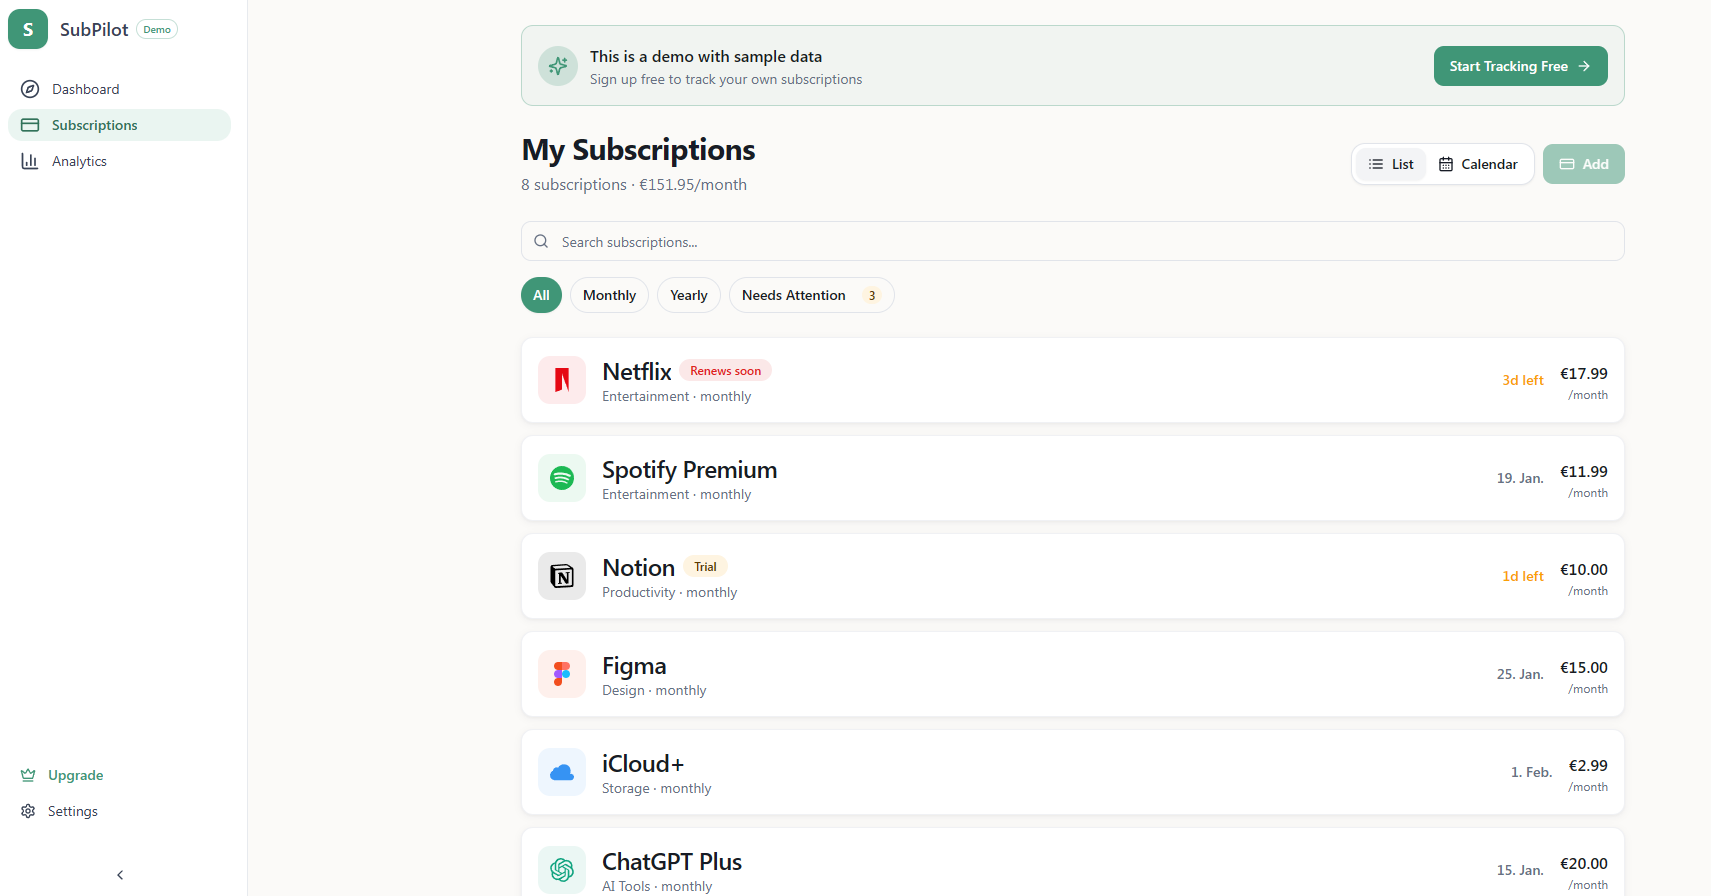Image resolution: width=1711 pixels, height=896 pixels.
Task: Filter subscriptions by Yearly
Action: click(x=688, y=295)
